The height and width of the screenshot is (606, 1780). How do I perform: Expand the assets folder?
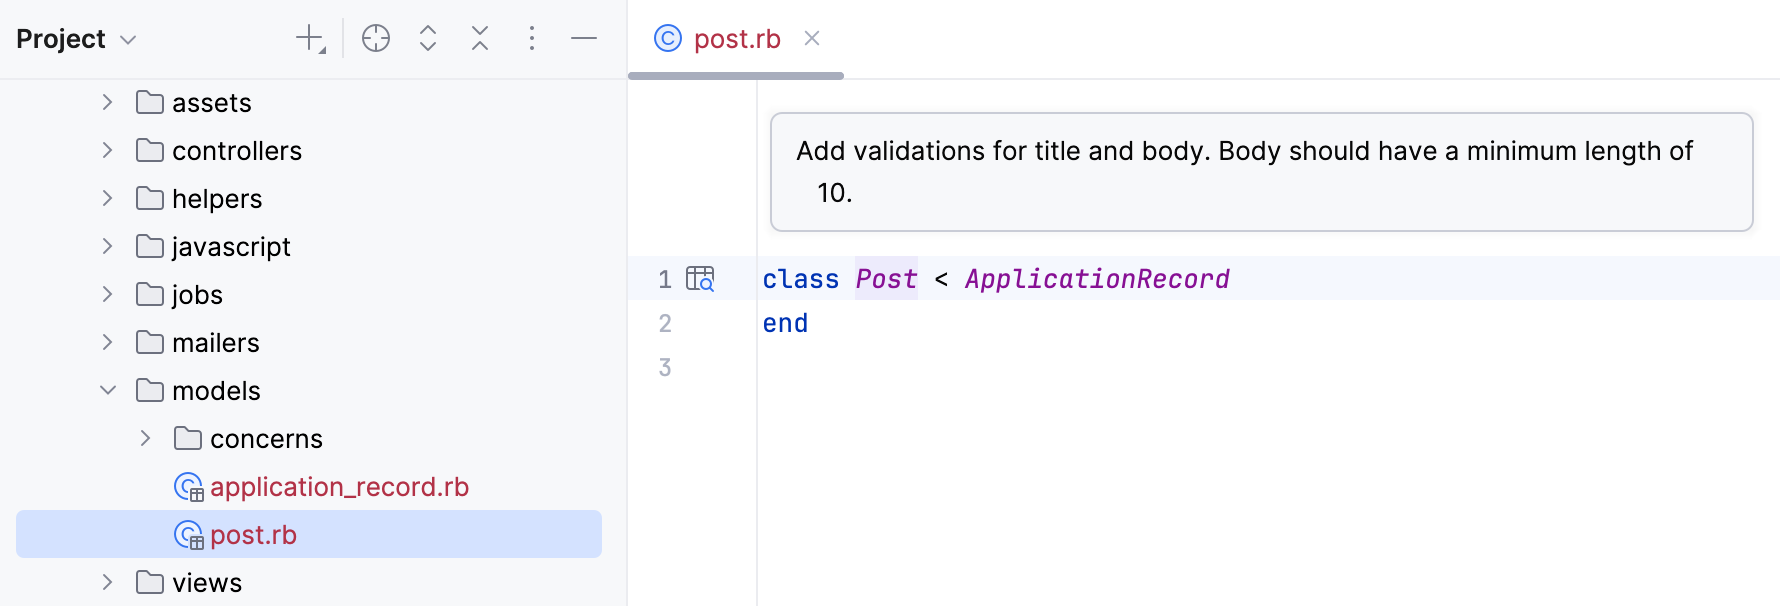[x=107, y=103]
